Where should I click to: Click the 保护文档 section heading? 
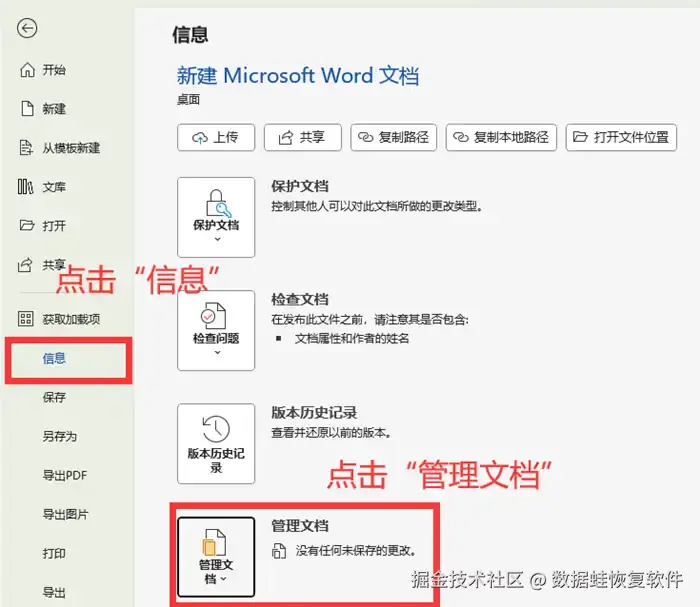pyautogui.click(x=300, y=186)
